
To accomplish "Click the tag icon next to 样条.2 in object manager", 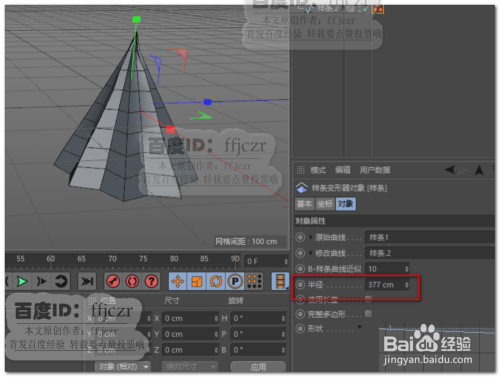I will pyautogui.click(x=378, y=9).
